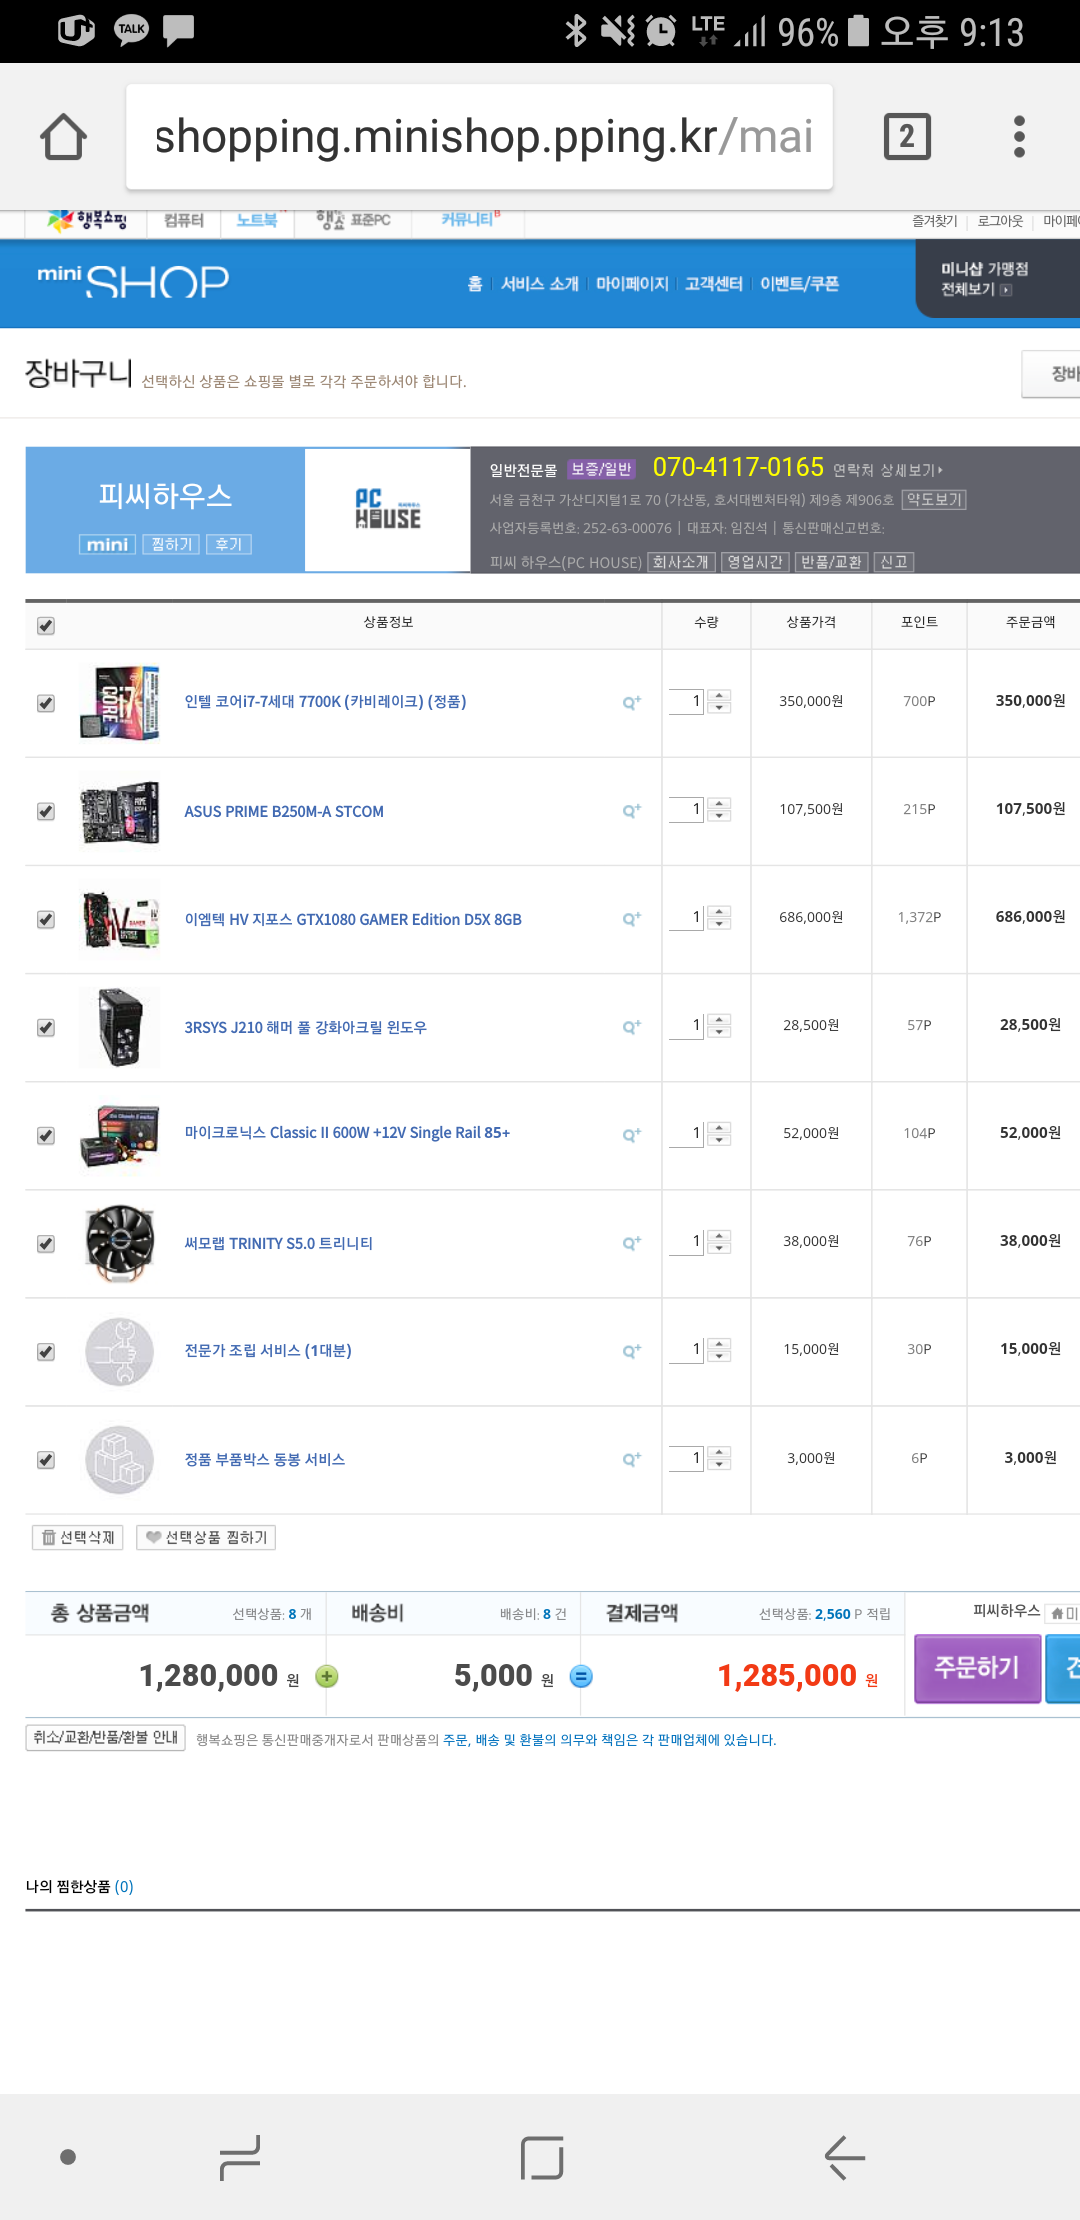Click the blue equals icon beside shipping fee
This screenshot has height=2220, width=1080.
click(581, 1676)
